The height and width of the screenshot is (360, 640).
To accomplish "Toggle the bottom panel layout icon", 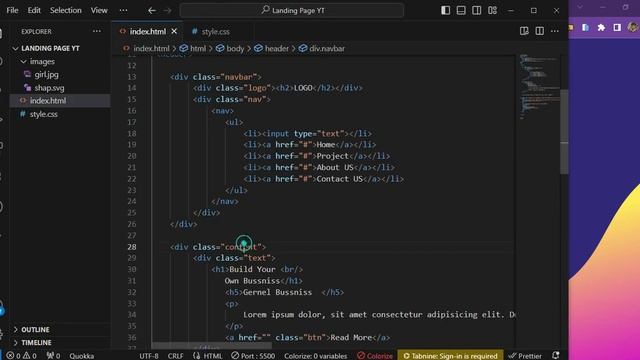I will click(461, 10).
